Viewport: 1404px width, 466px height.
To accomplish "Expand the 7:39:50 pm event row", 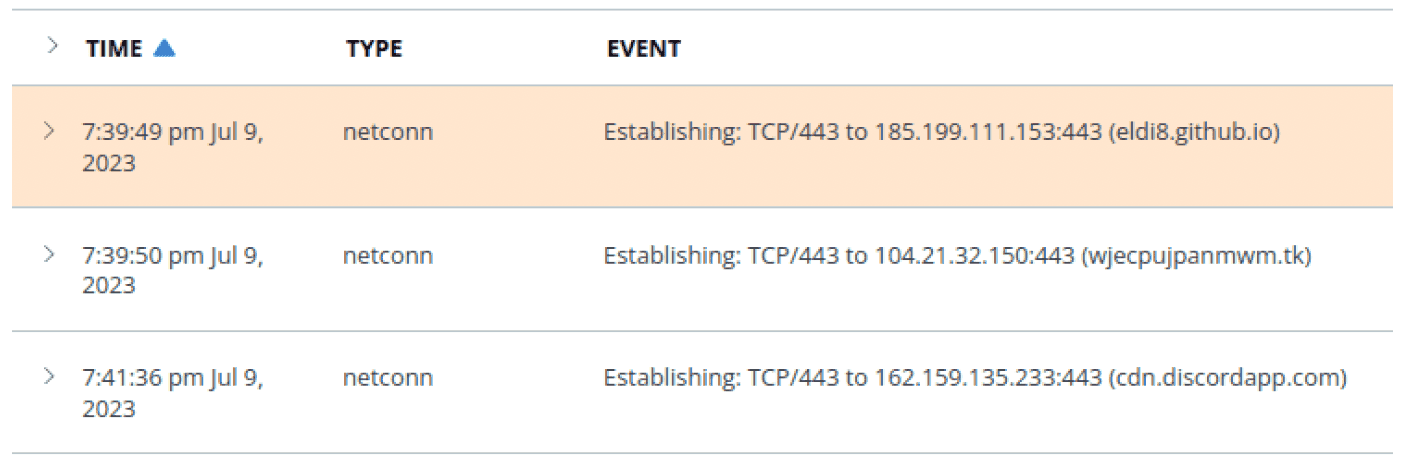I will tap(47, 254).
